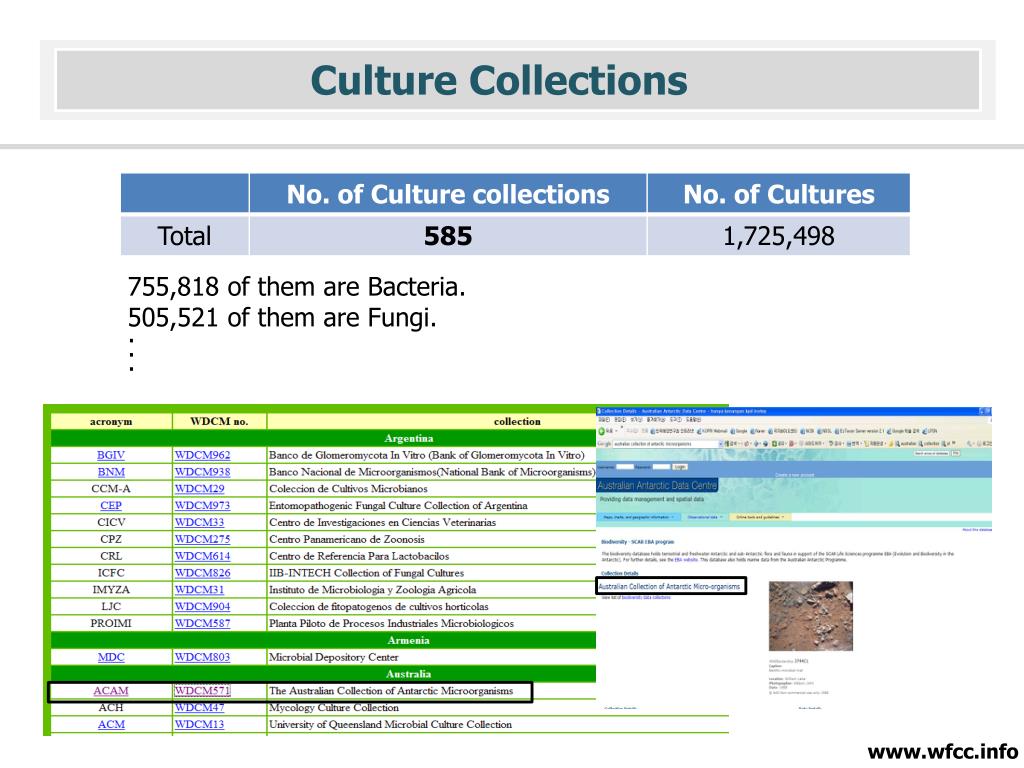Follow the WDCM275 link
This screenshot has height=768, width=1024.
[x=202, y=539]
